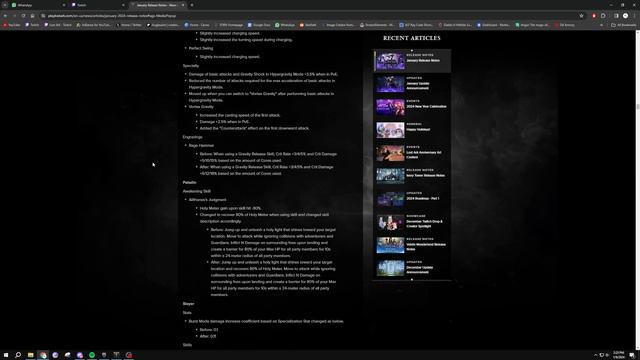Show more bookmarks overflow chevron

point(601,25)
